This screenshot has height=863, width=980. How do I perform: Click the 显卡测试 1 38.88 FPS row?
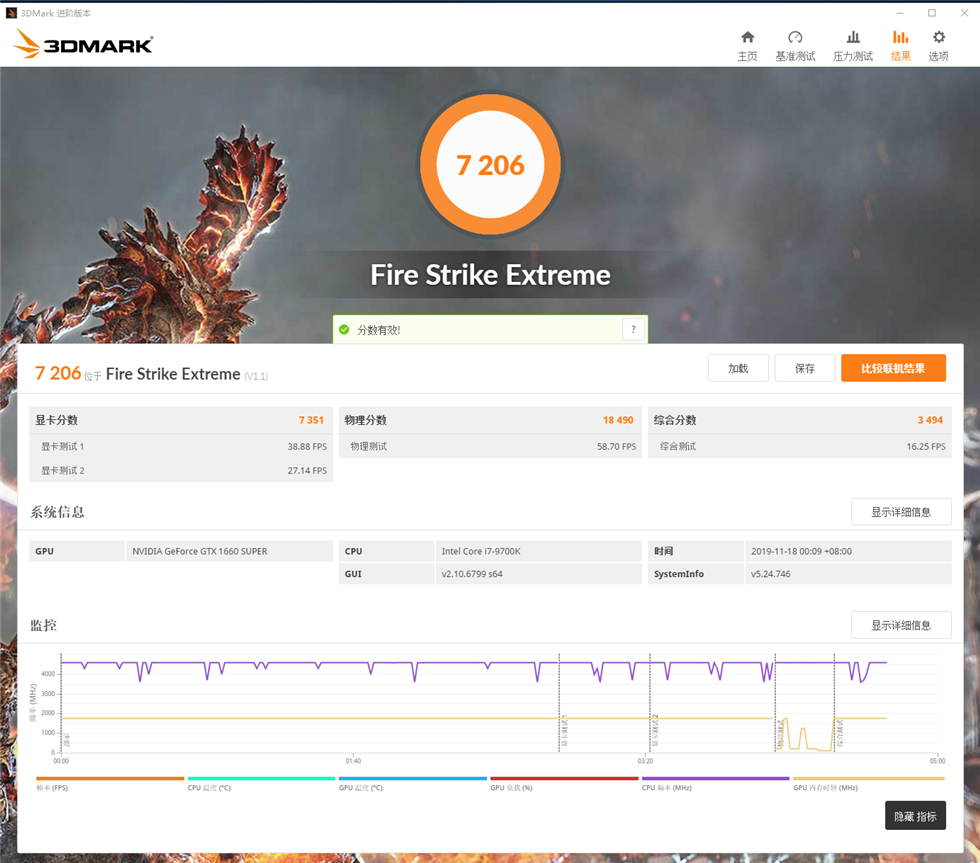point(181,446)
